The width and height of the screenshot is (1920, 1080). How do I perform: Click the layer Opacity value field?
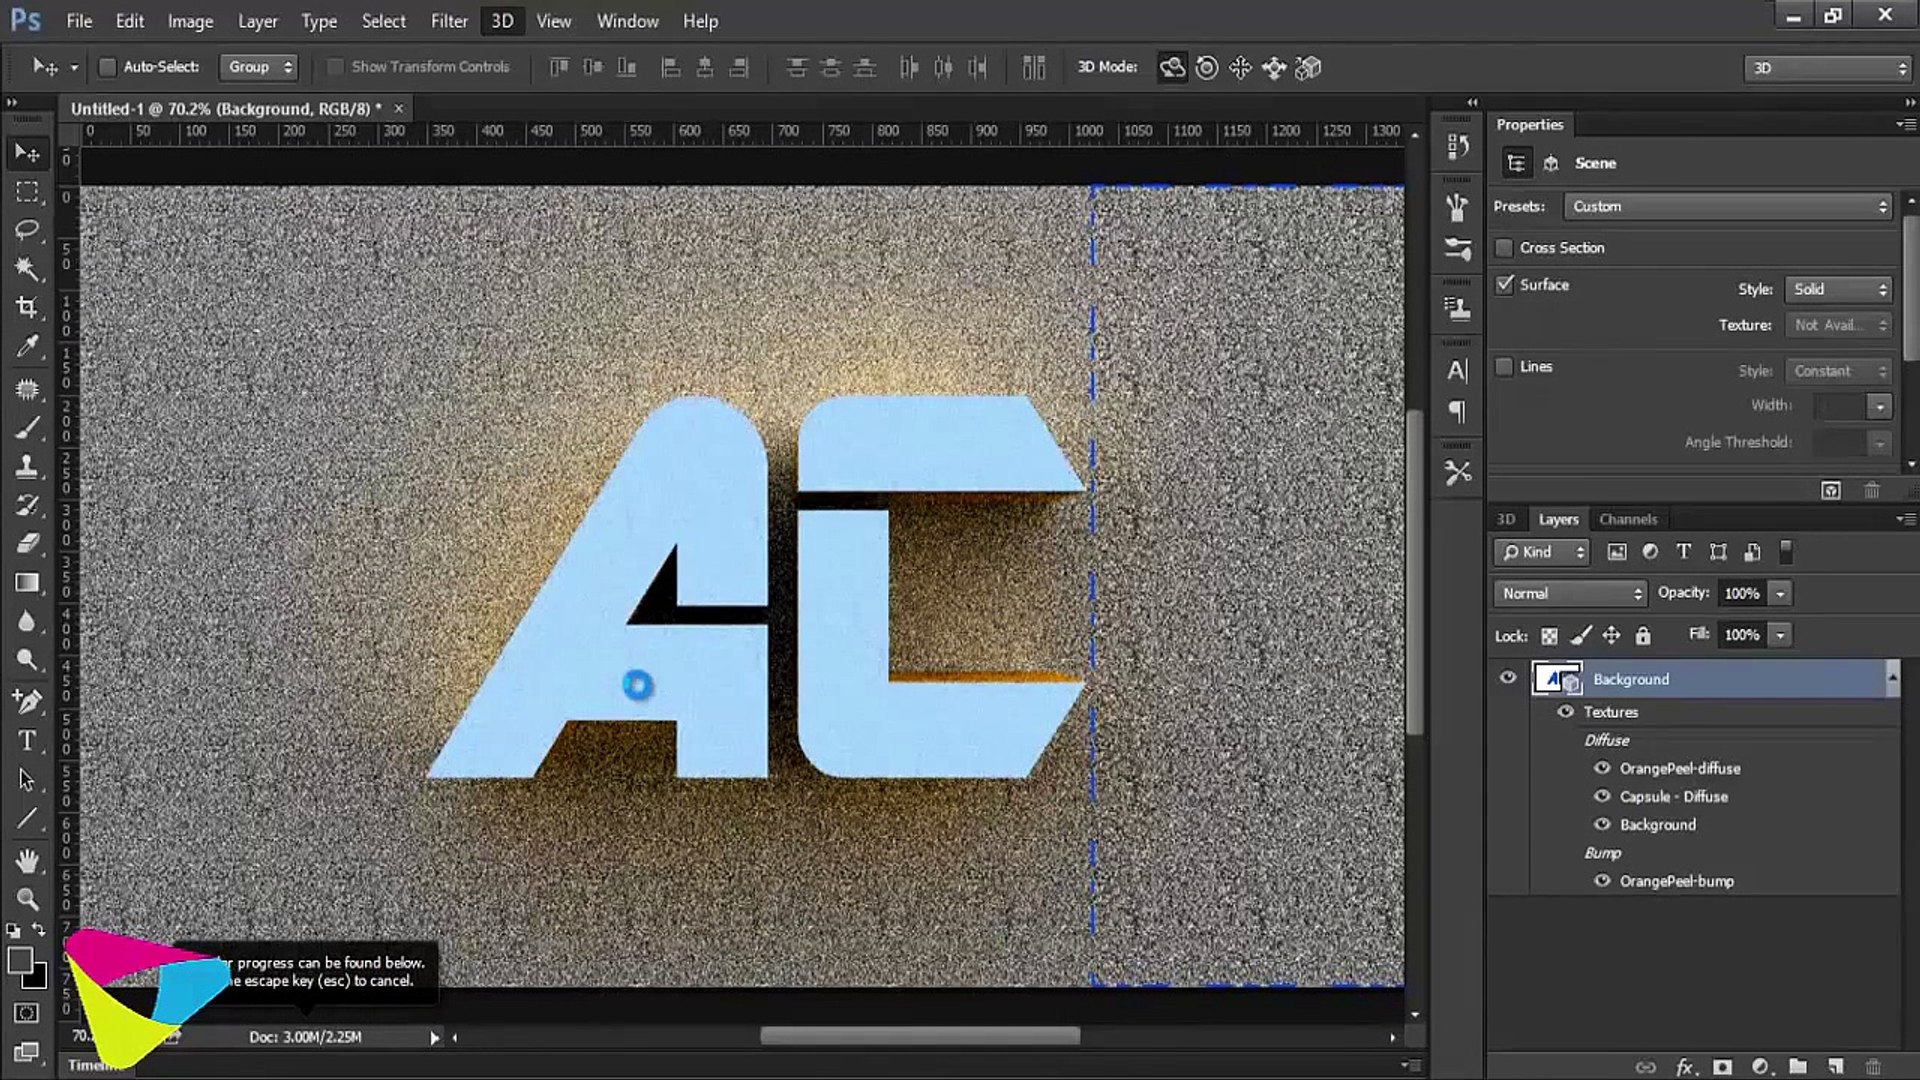[x=1742, y=593]
